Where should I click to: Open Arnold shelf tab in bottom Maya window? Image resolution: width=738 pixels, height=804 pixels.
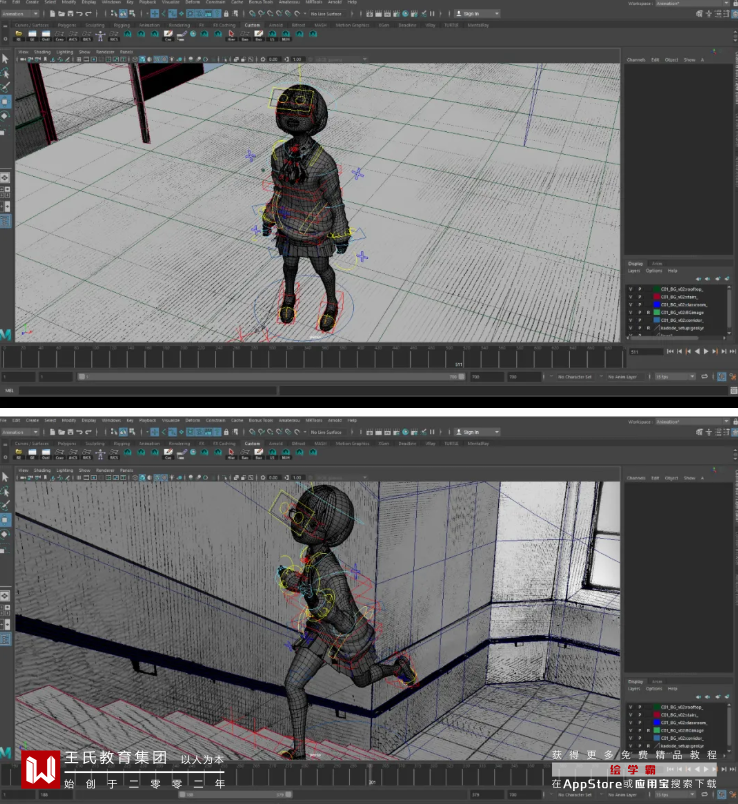(276, 444)
